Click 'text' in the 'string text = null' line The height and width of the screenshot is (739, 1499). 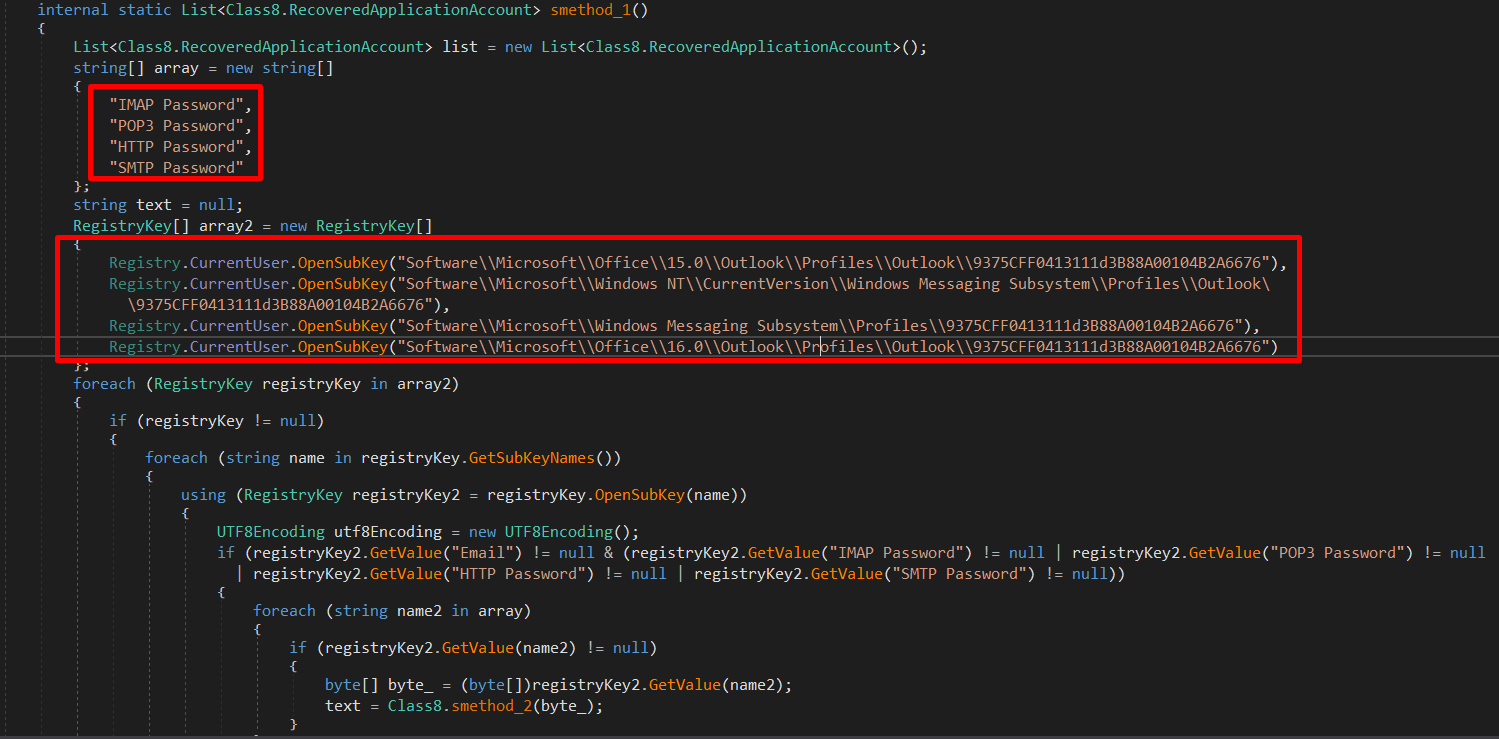point(154,205)
